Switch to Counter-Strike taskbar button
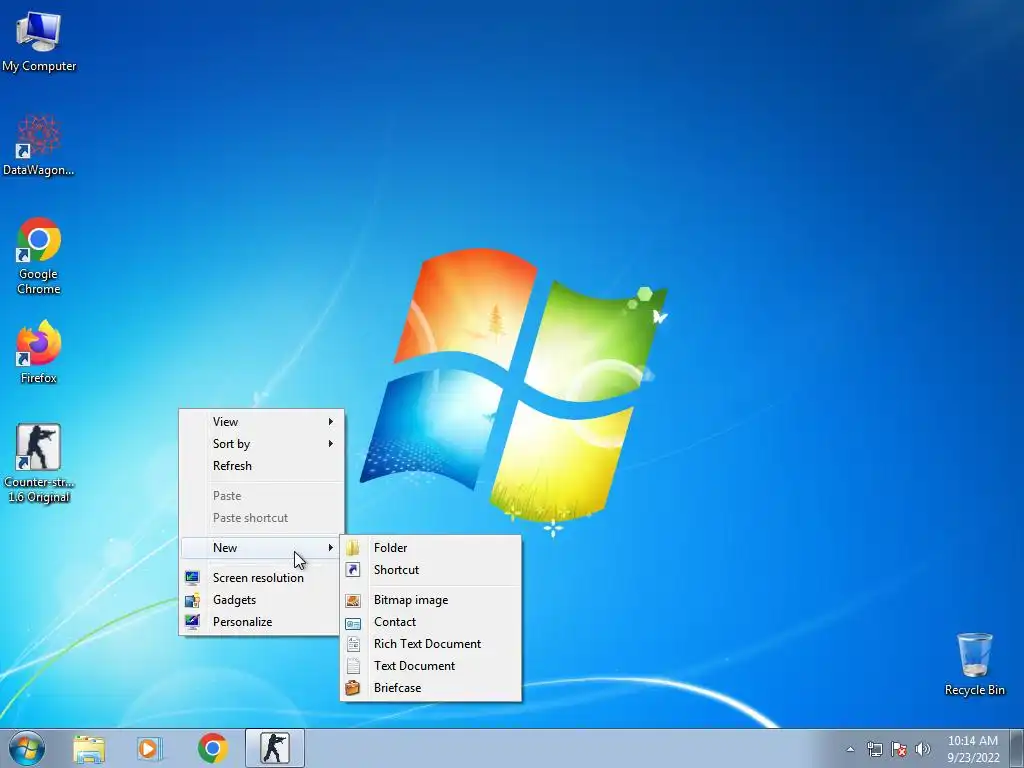The width and height of the screenshot is (1024, 768). [275, 748]
